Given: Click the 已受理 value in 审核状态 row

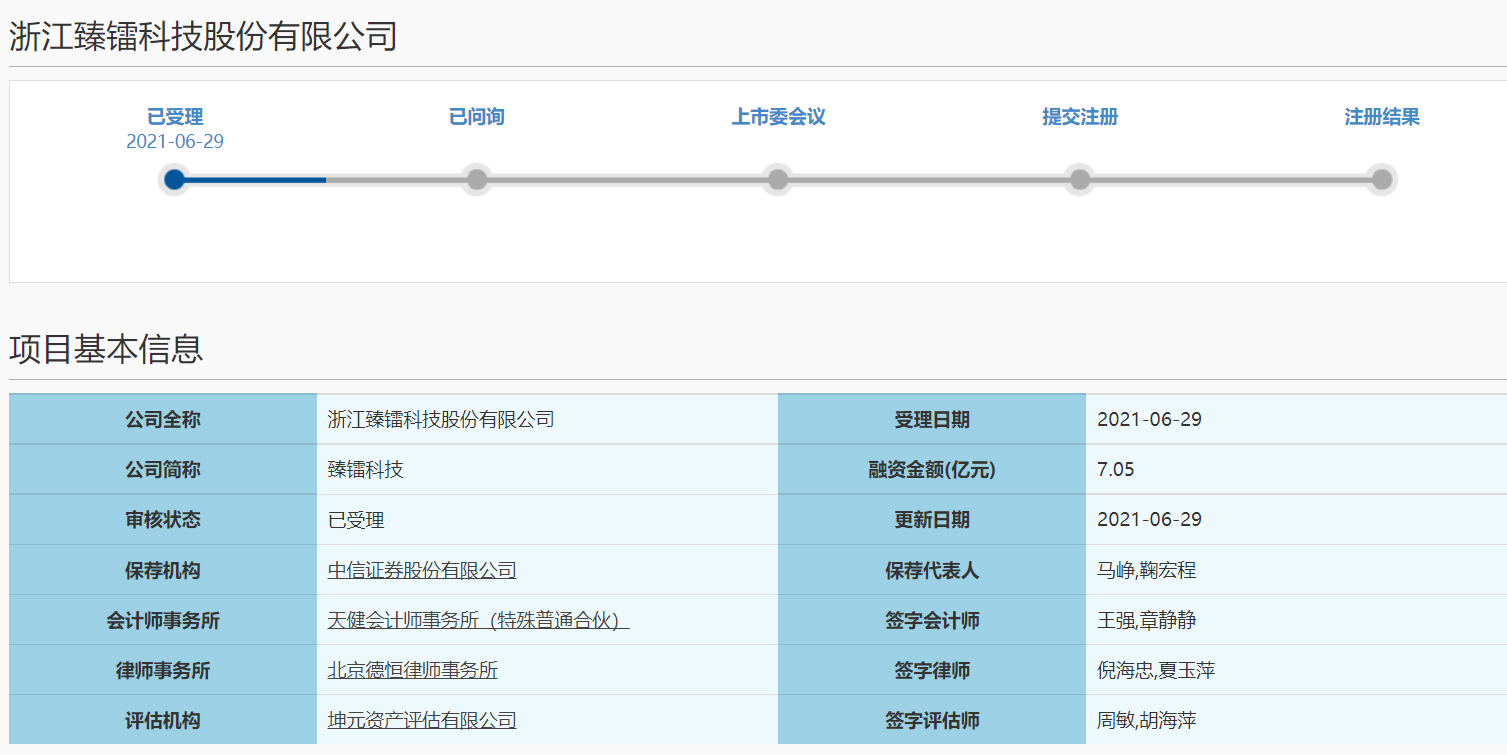Looking at the screenshot, I should (356, 520).
